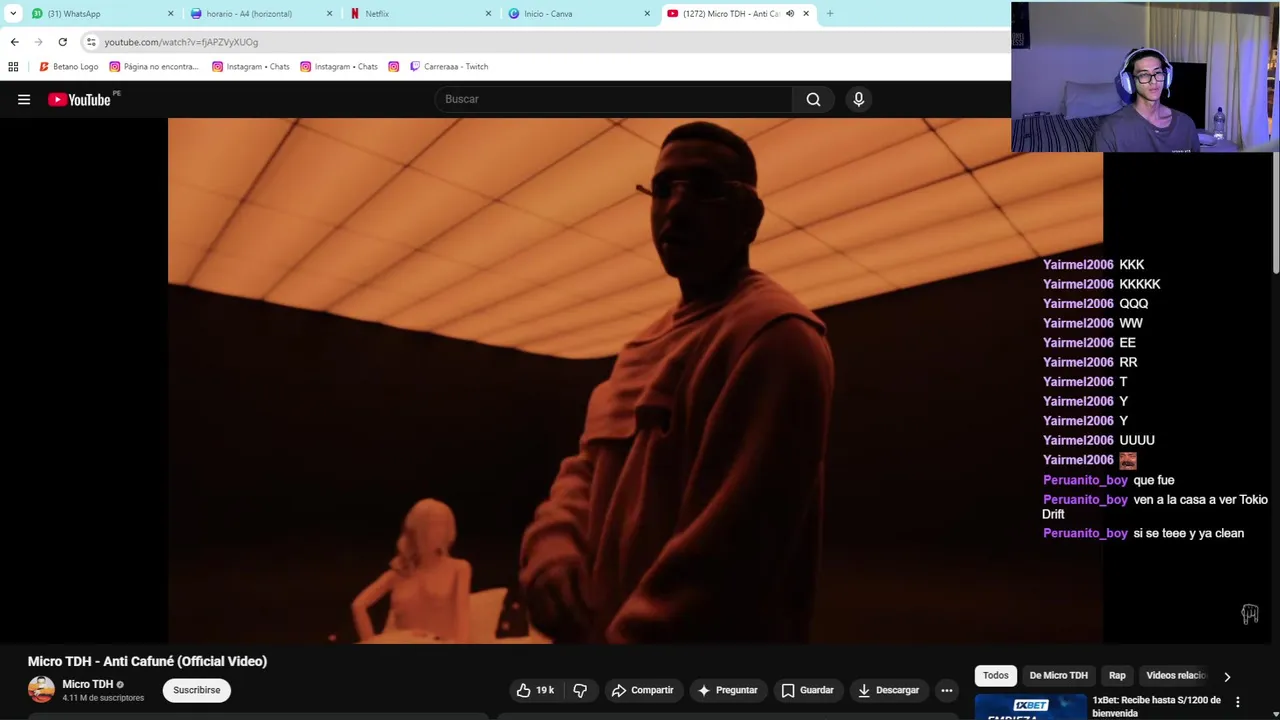1280x720 pixels.
Task: Open the YouTube hamburger guide menu
Action: (24, 99)
